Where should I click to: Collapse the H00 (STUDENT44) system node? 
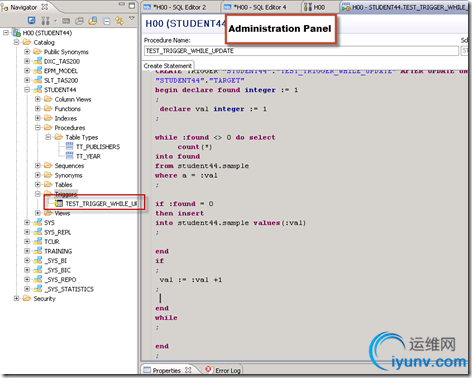(x=6, y=33)
